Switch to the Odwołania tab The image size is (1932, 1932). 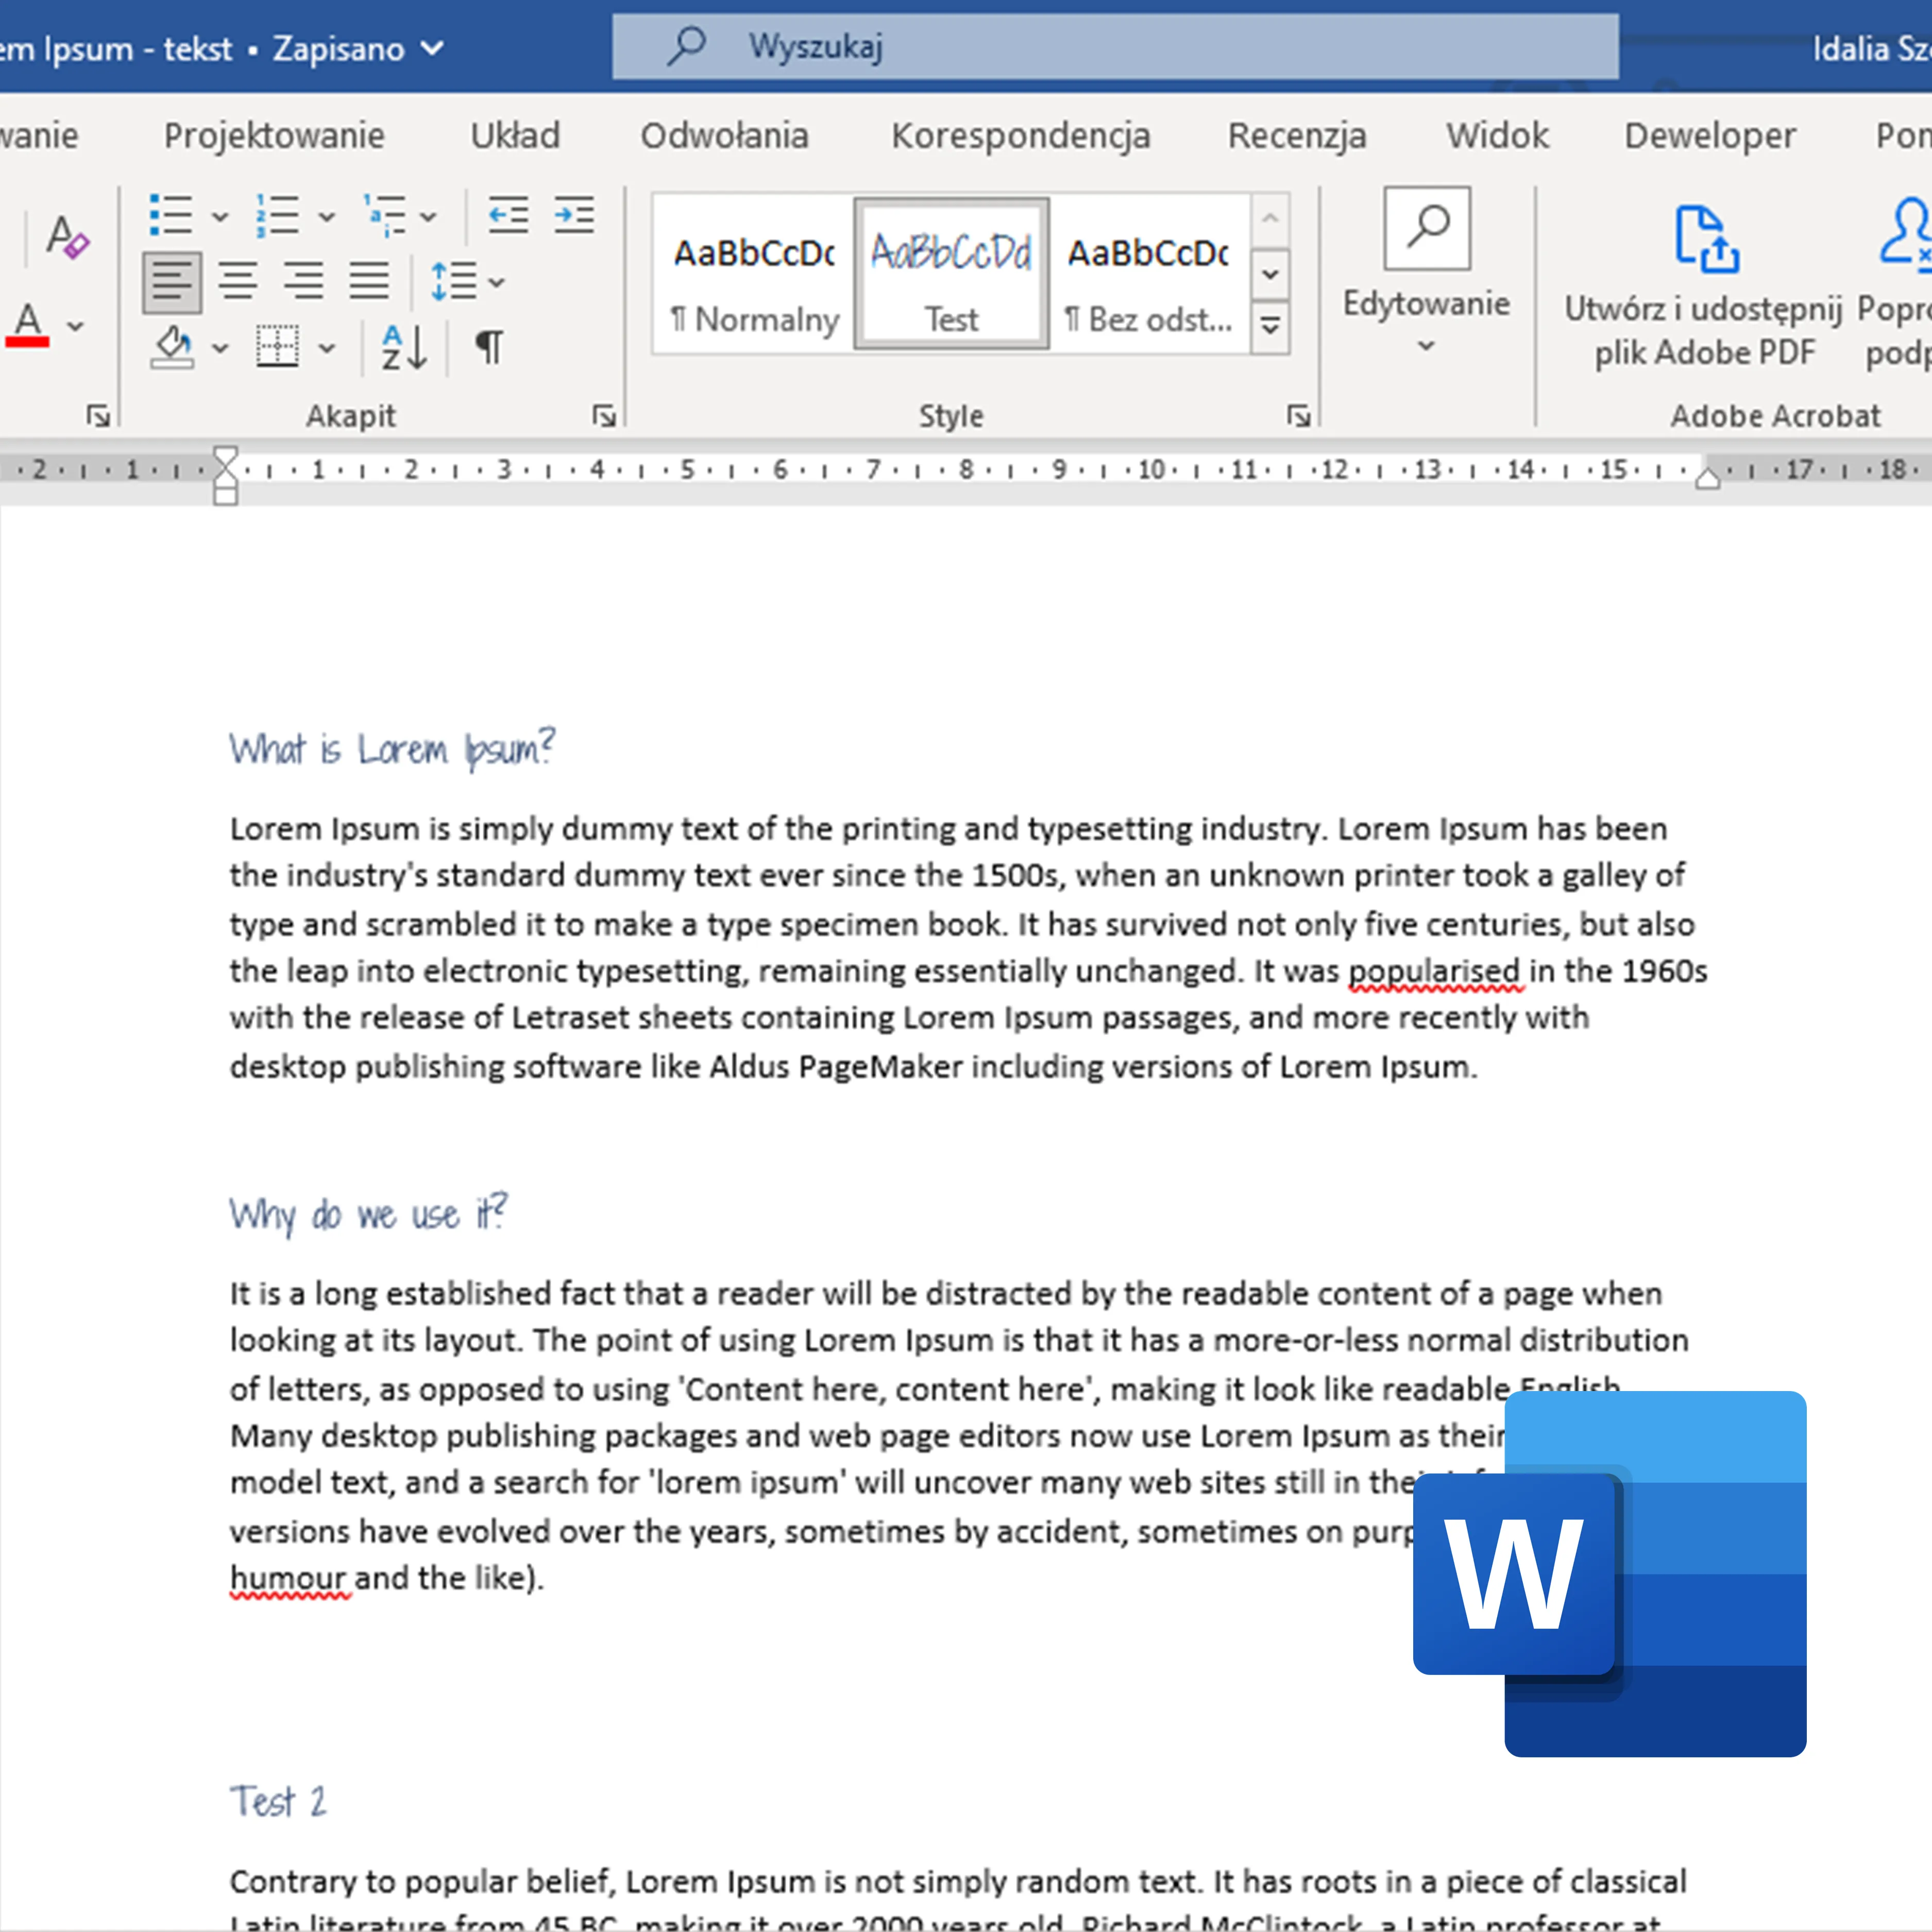pos(724,136)
